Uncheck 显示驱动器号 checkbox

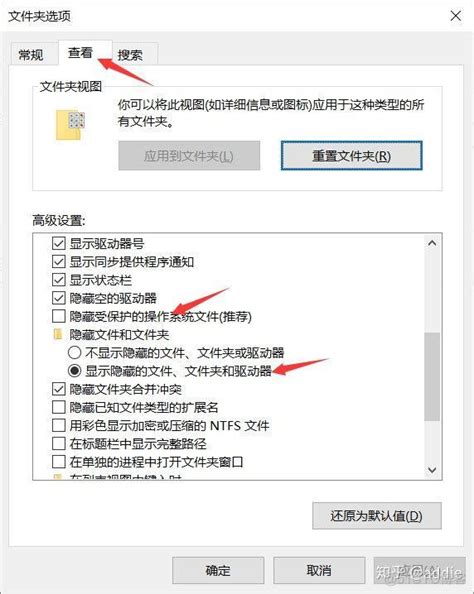pyautogui.click(x=58, y=243)
